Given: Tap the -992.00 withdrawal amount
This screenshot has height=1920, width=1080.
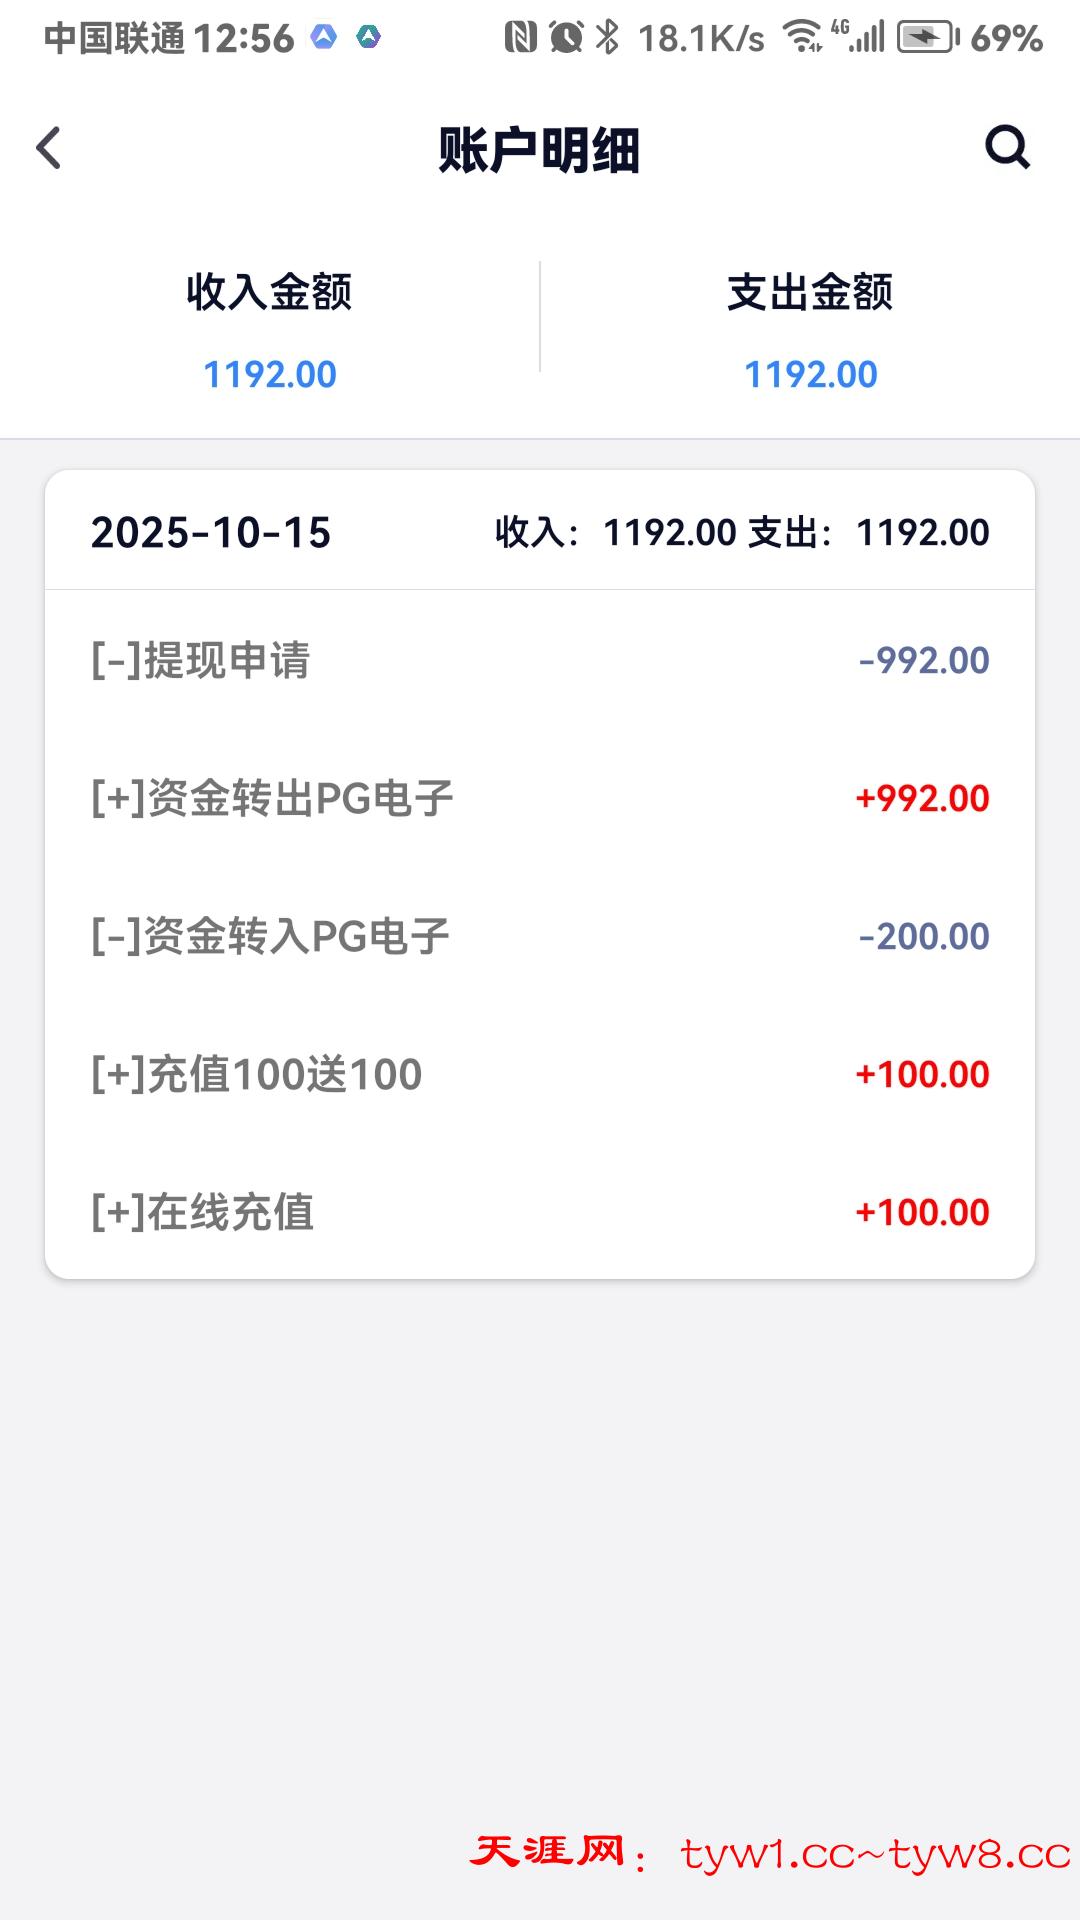Looking at the screenshot, I should 924,660.
